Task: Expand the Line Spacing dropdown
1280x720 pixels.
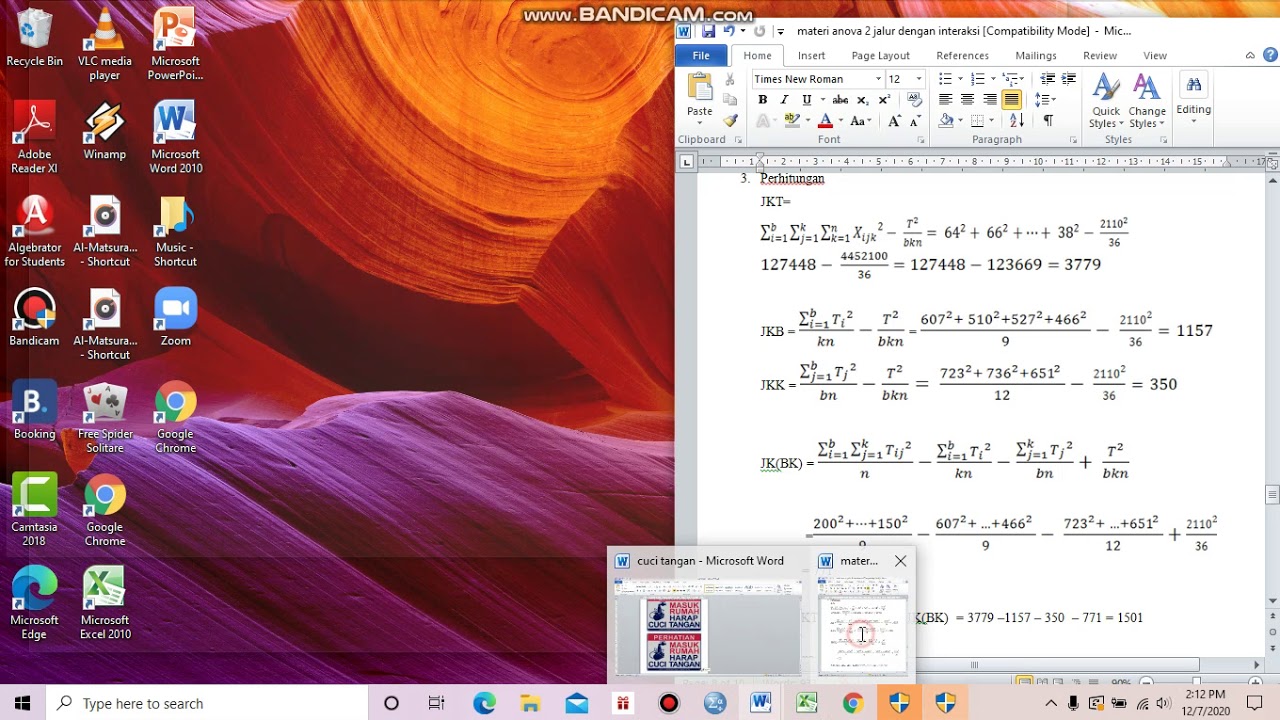Action: click(1045, 100)
